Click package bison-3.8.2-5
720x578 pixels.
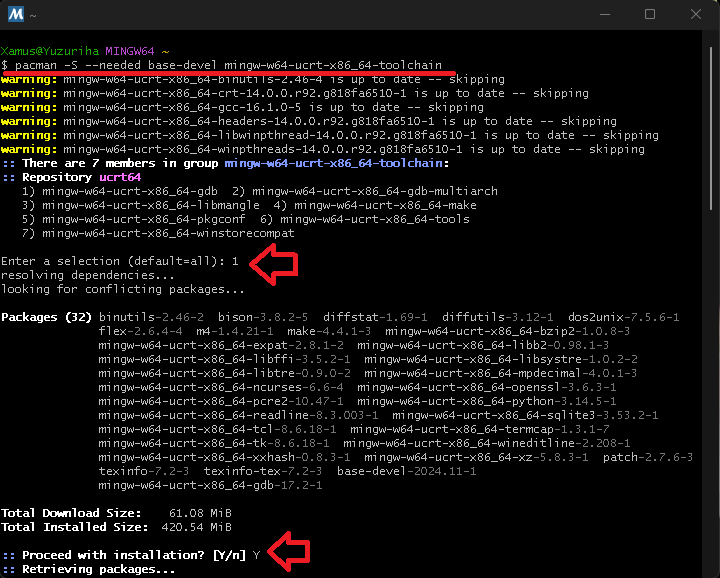263,317
